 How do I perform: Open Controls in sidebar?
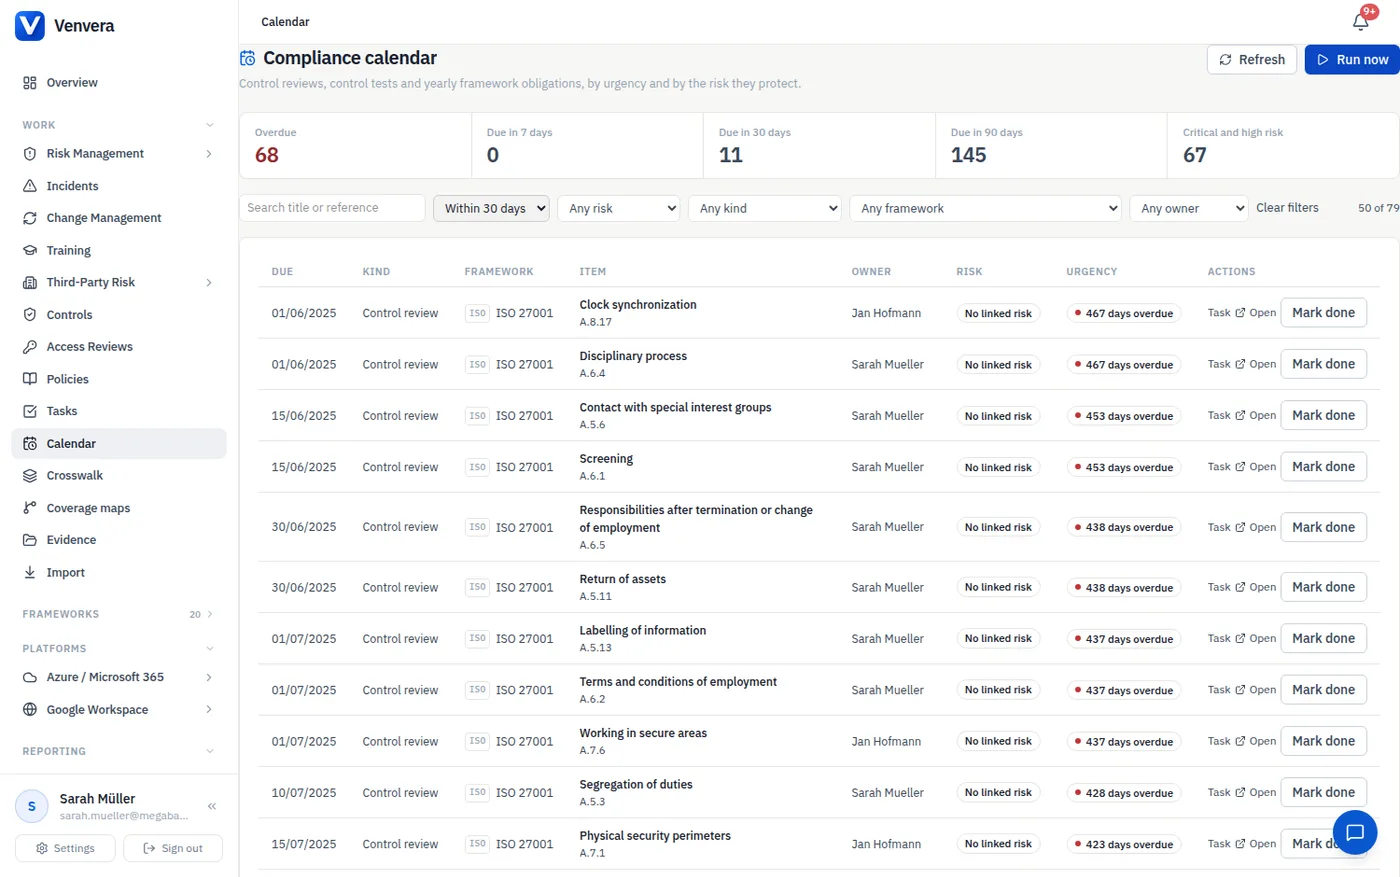pyautogui.click(x=119, y=315)
